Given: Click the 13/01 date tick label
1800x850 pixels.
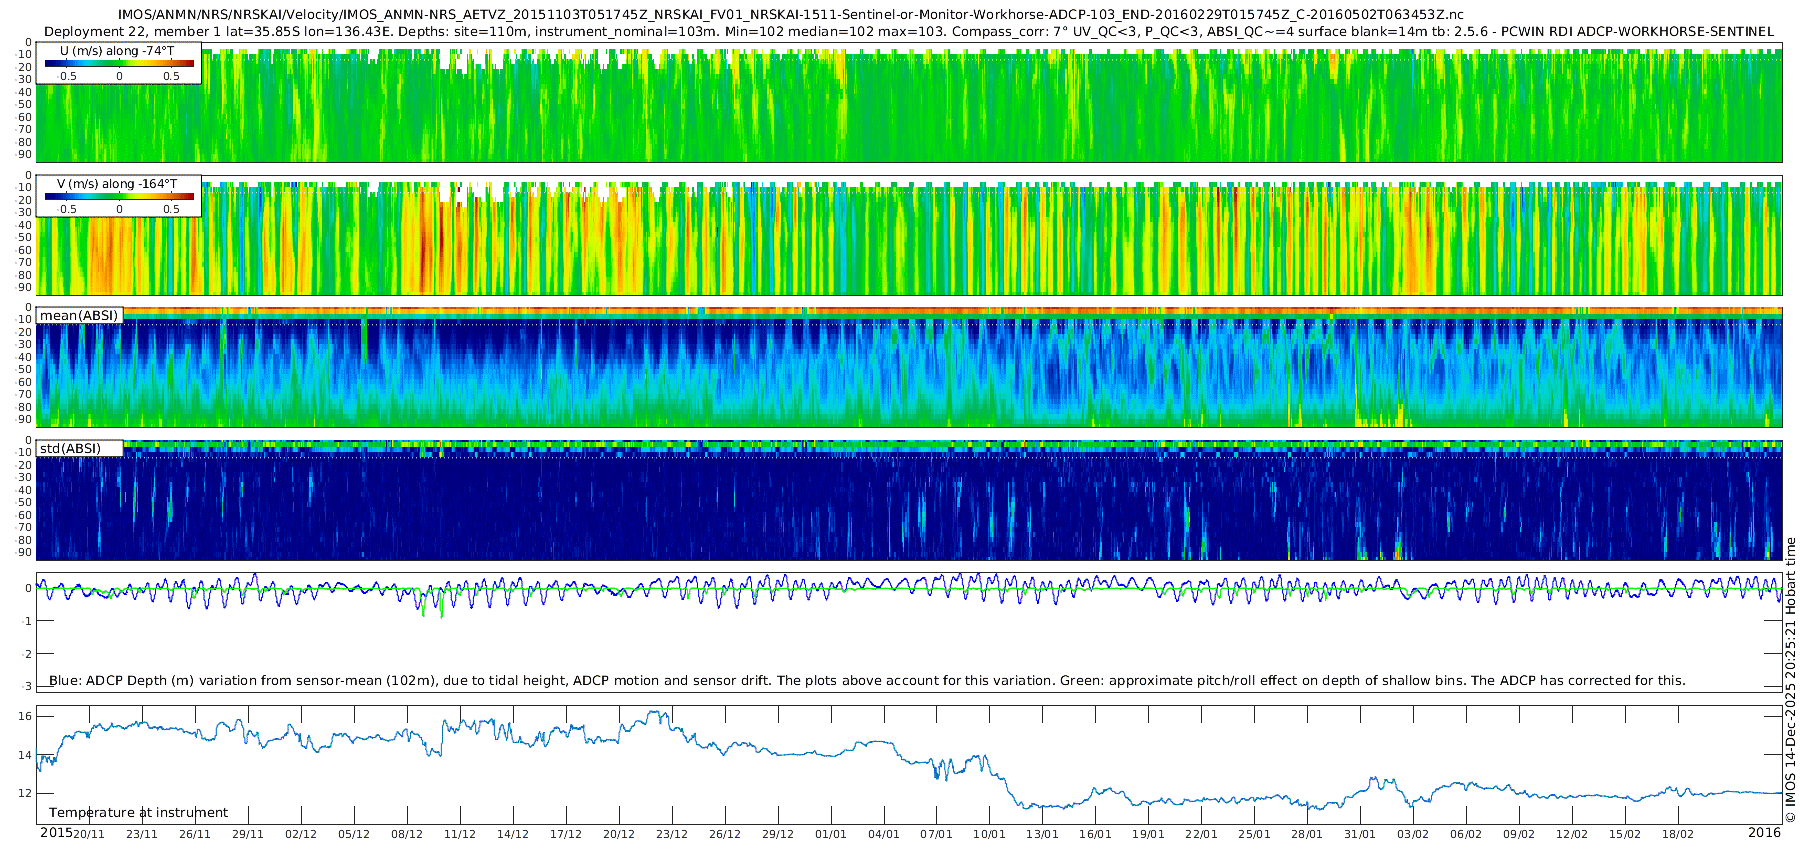Looking at the screenshot, I should pyautogui.click(x=1042, y=834).
